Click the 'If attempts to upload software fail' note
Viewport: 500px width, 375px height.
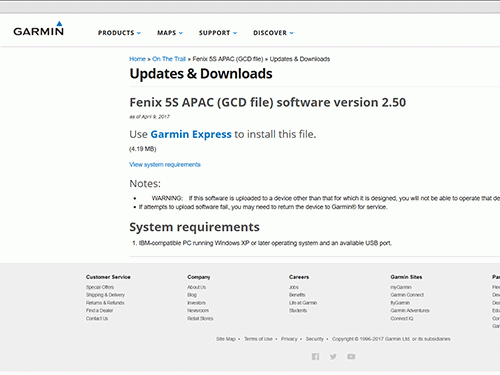click(263, 207)
